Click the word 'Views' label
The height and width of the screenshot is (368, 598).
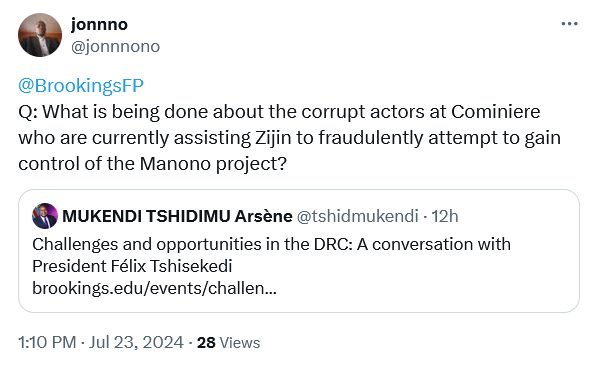pyautogui.click(x=240, y=343)
